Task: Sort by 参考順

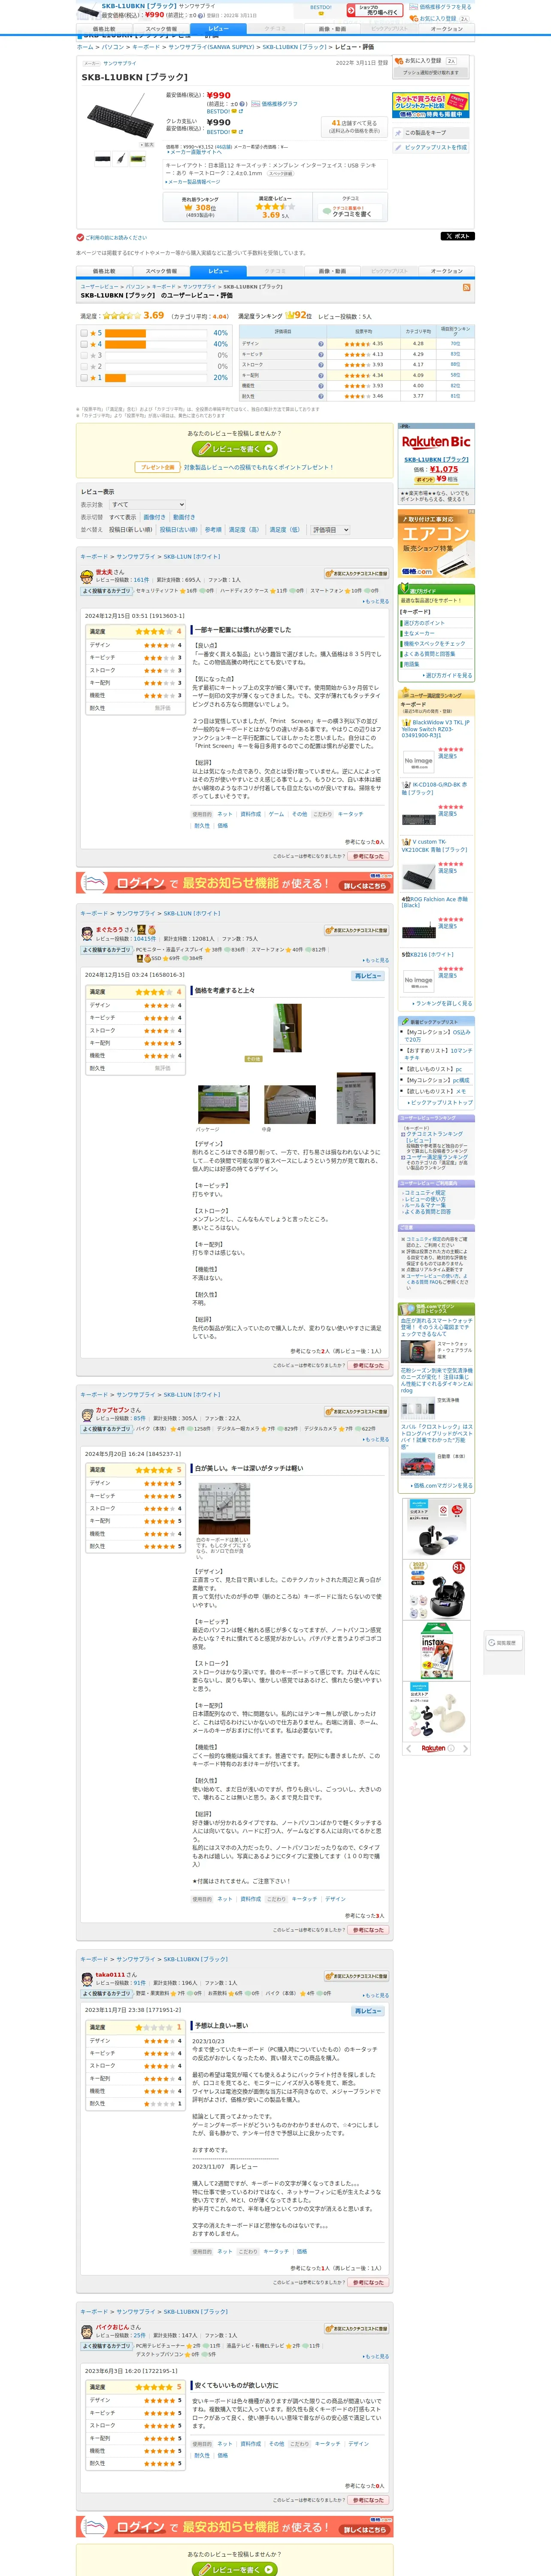Action: click(213, 530)
